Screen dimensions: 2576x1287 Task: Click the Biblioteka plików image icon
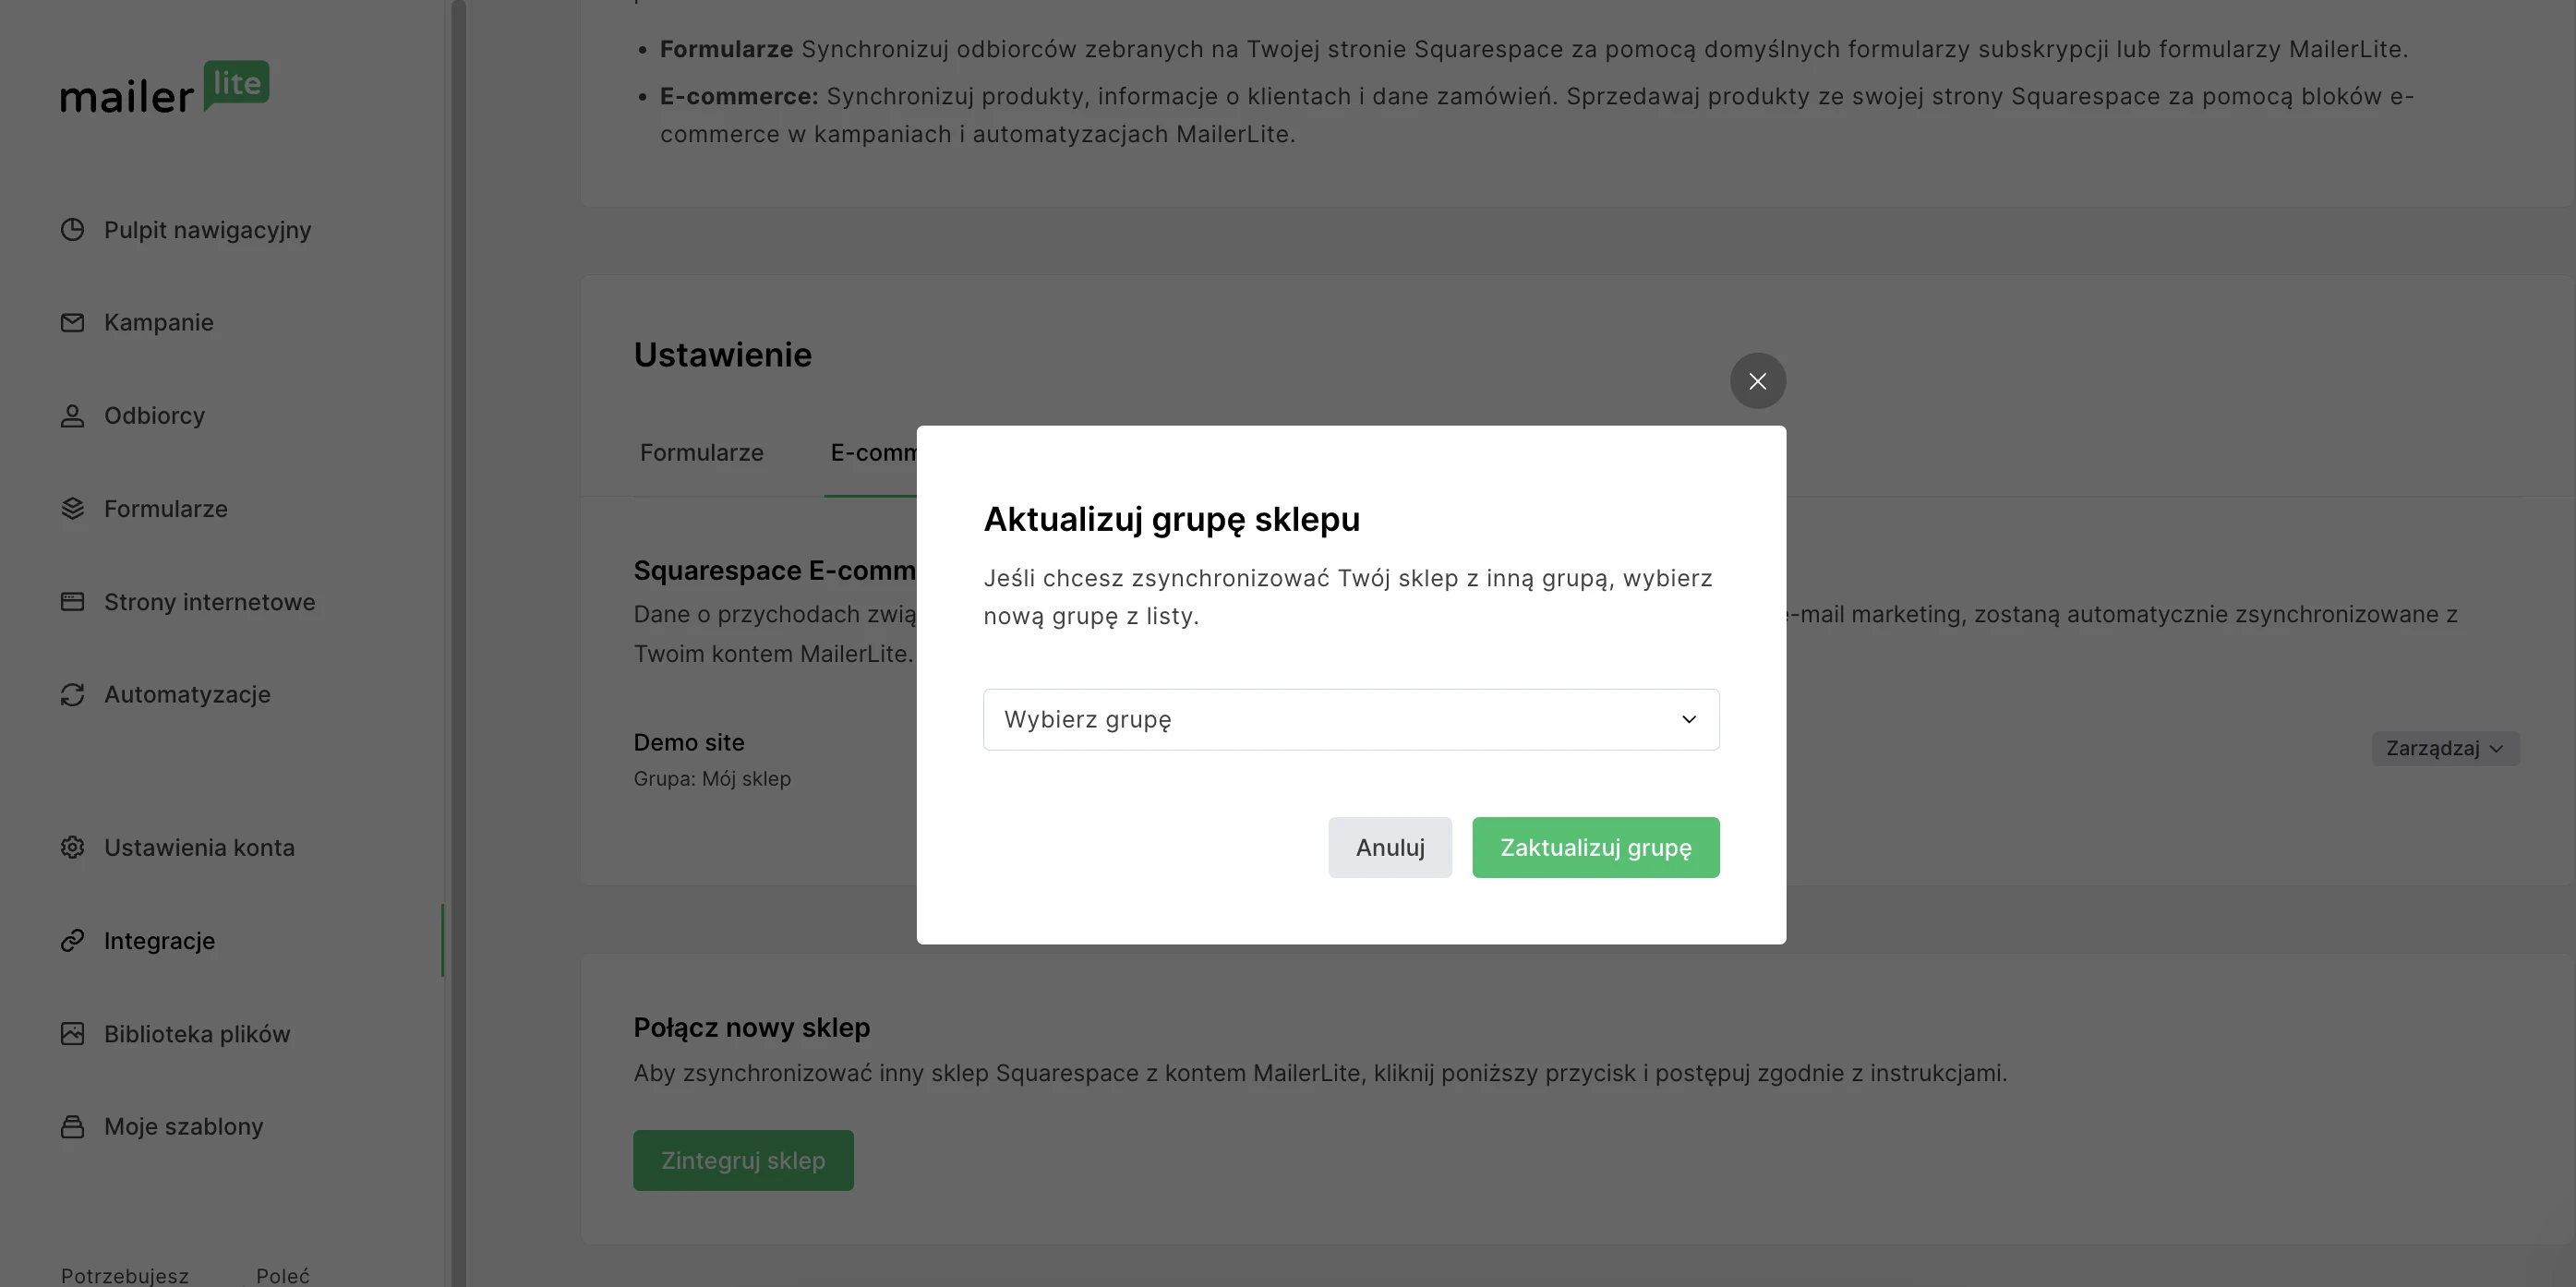(x=72, y=1034)
